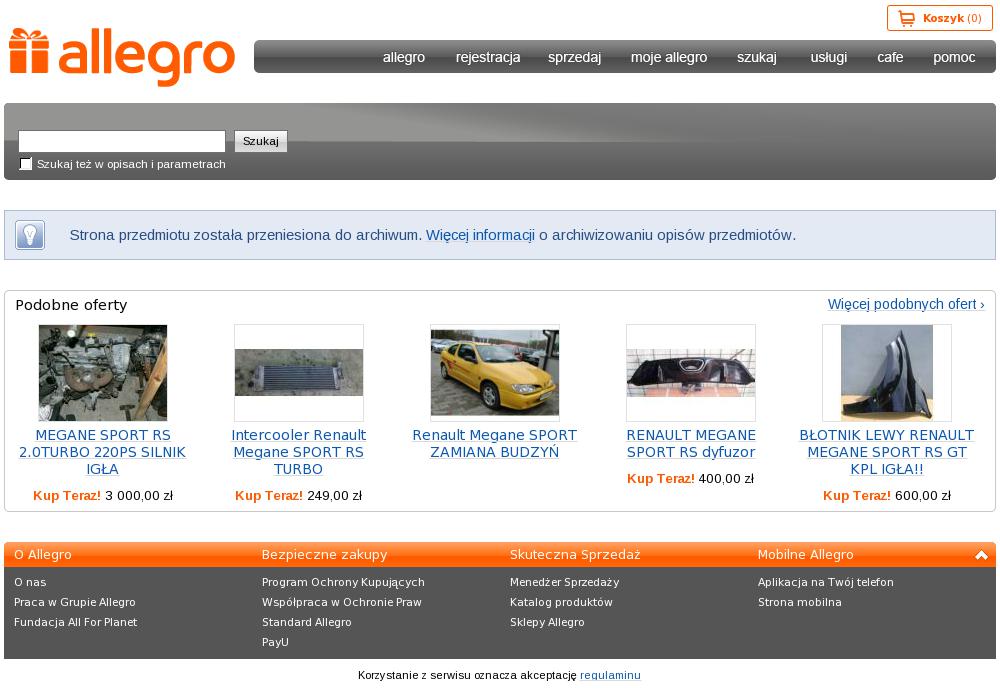1000x695 pixels.
Task: Open the 'PayU' footer link
Action: (275, 642)
